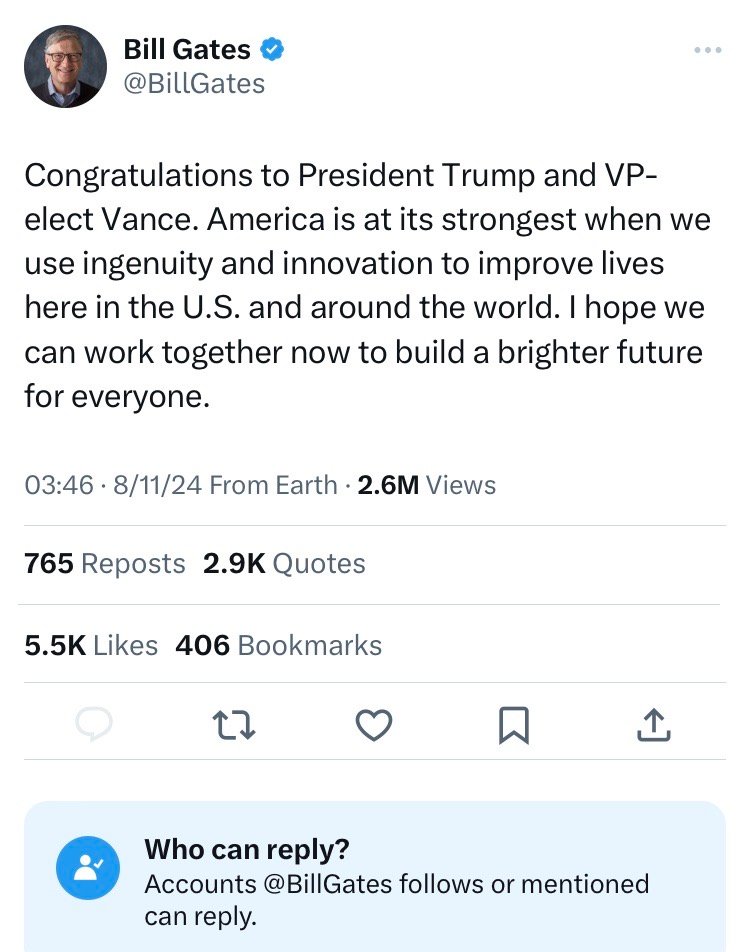The height and width of the screenshot is (952, 750).
Task: Open three-dot more options menu
Action: [x=707, y=50]
